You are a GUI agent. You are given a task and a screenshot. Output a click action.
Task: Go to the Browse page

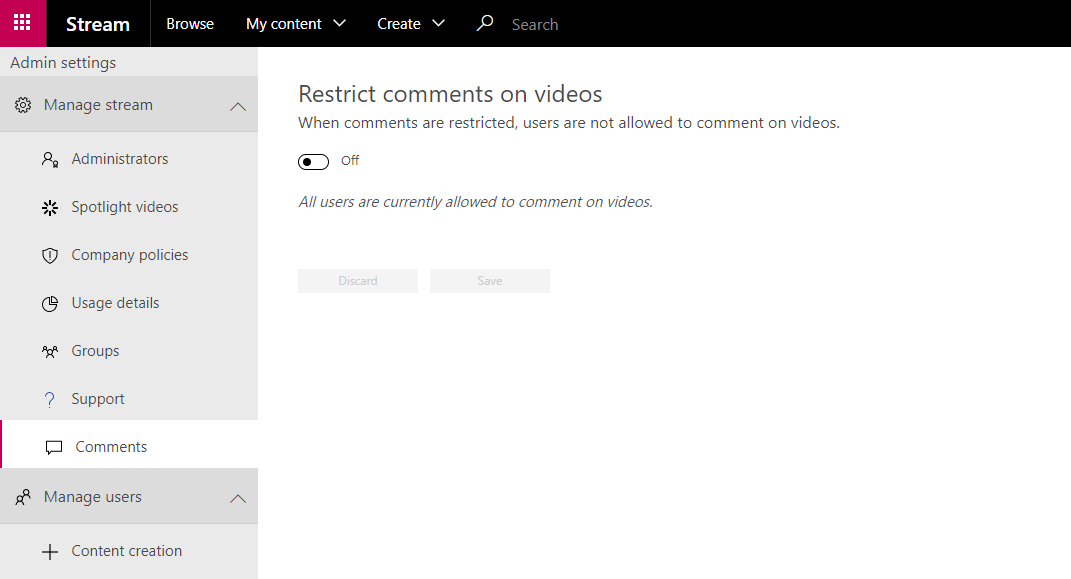tap(190, 24)
